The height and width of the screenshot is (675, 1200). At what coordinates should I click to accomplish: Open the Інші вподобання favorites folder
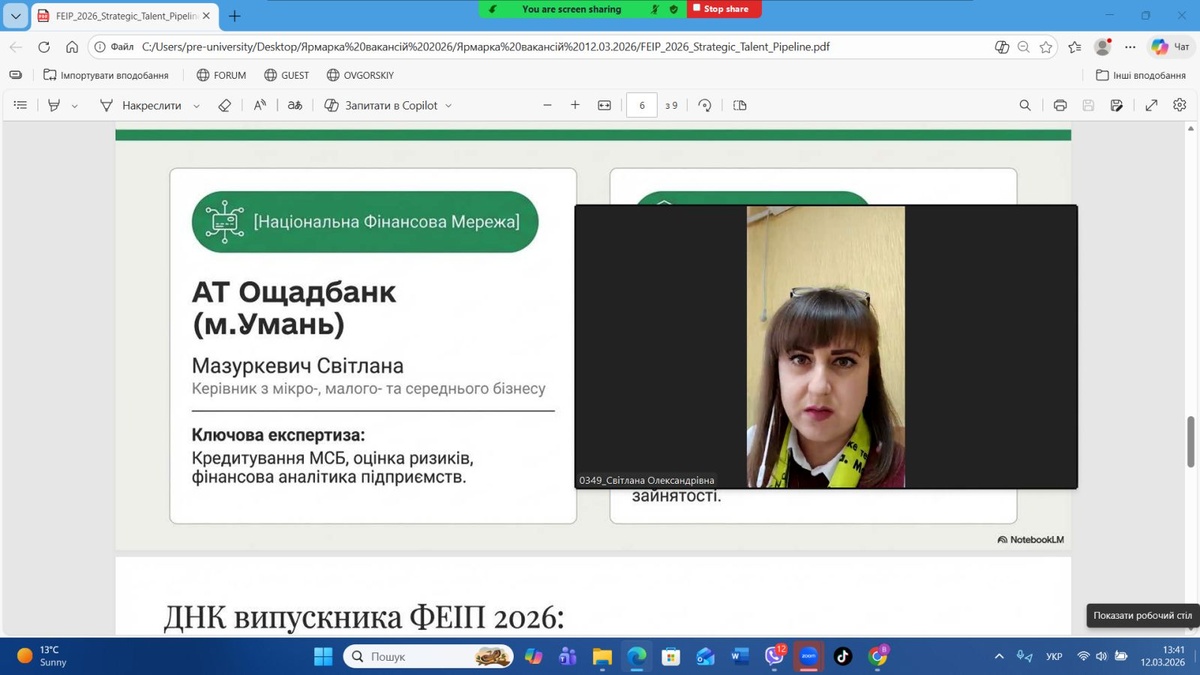pos(1140,75)
